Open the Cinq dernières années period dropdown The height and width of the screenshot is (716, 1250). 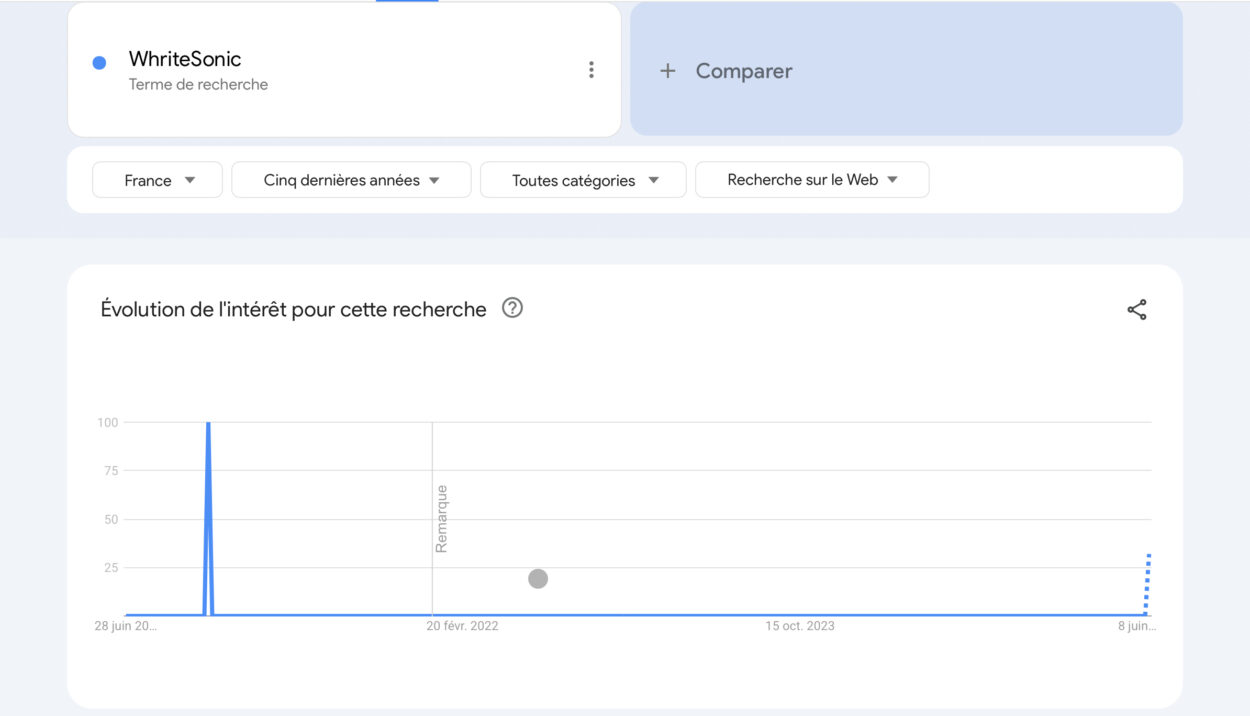[351, 180]
